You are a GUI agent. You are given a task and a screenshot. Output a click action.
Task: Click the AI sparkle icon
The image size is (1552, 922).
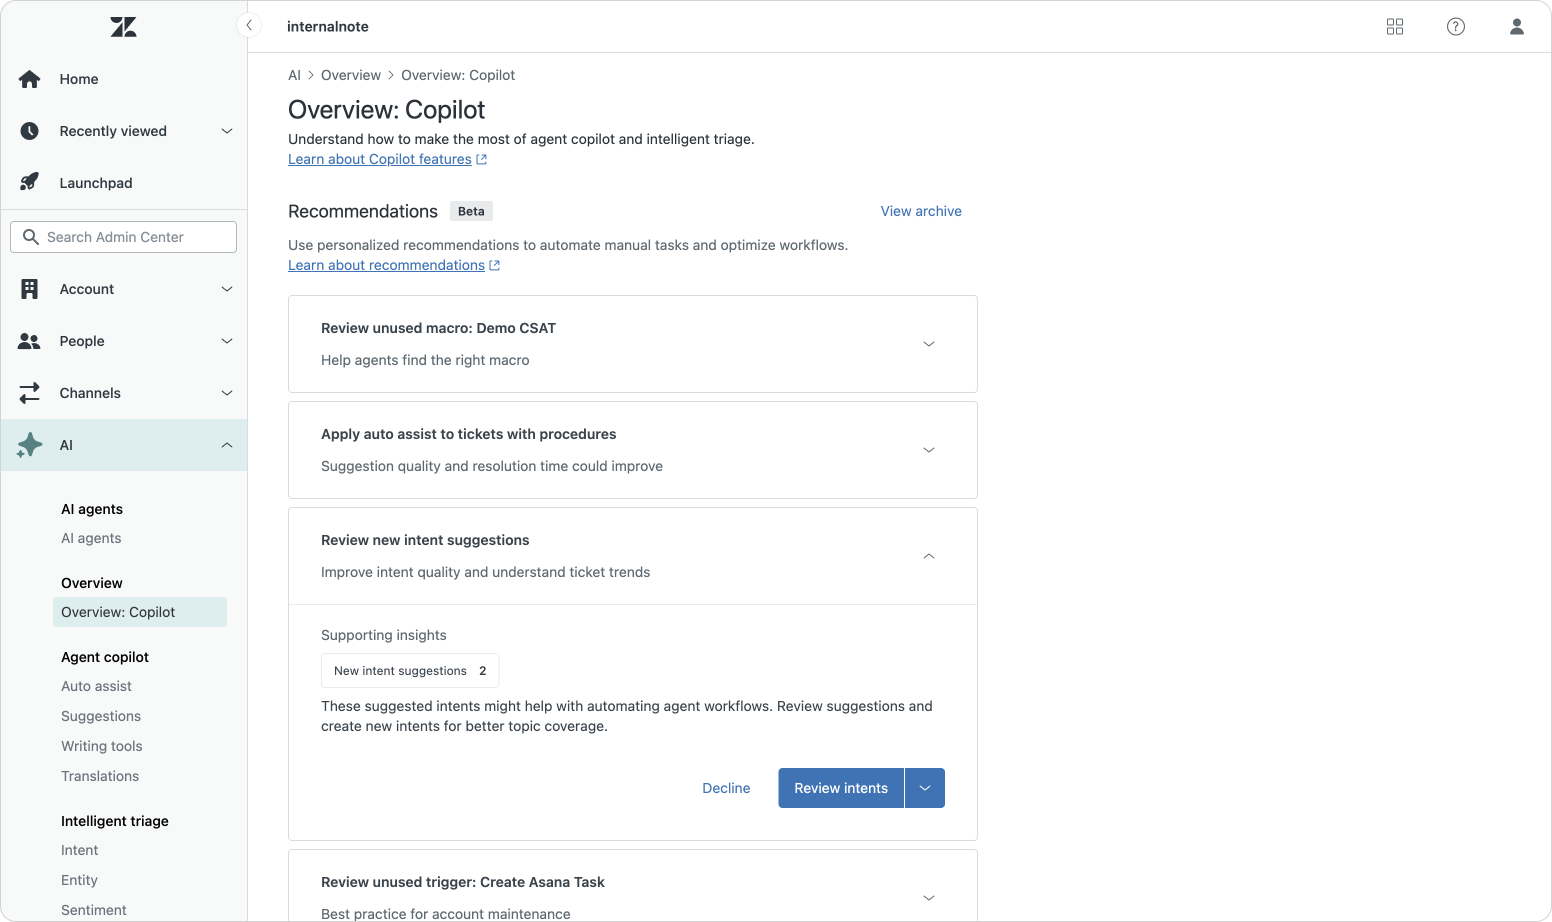tap(30, 445)
